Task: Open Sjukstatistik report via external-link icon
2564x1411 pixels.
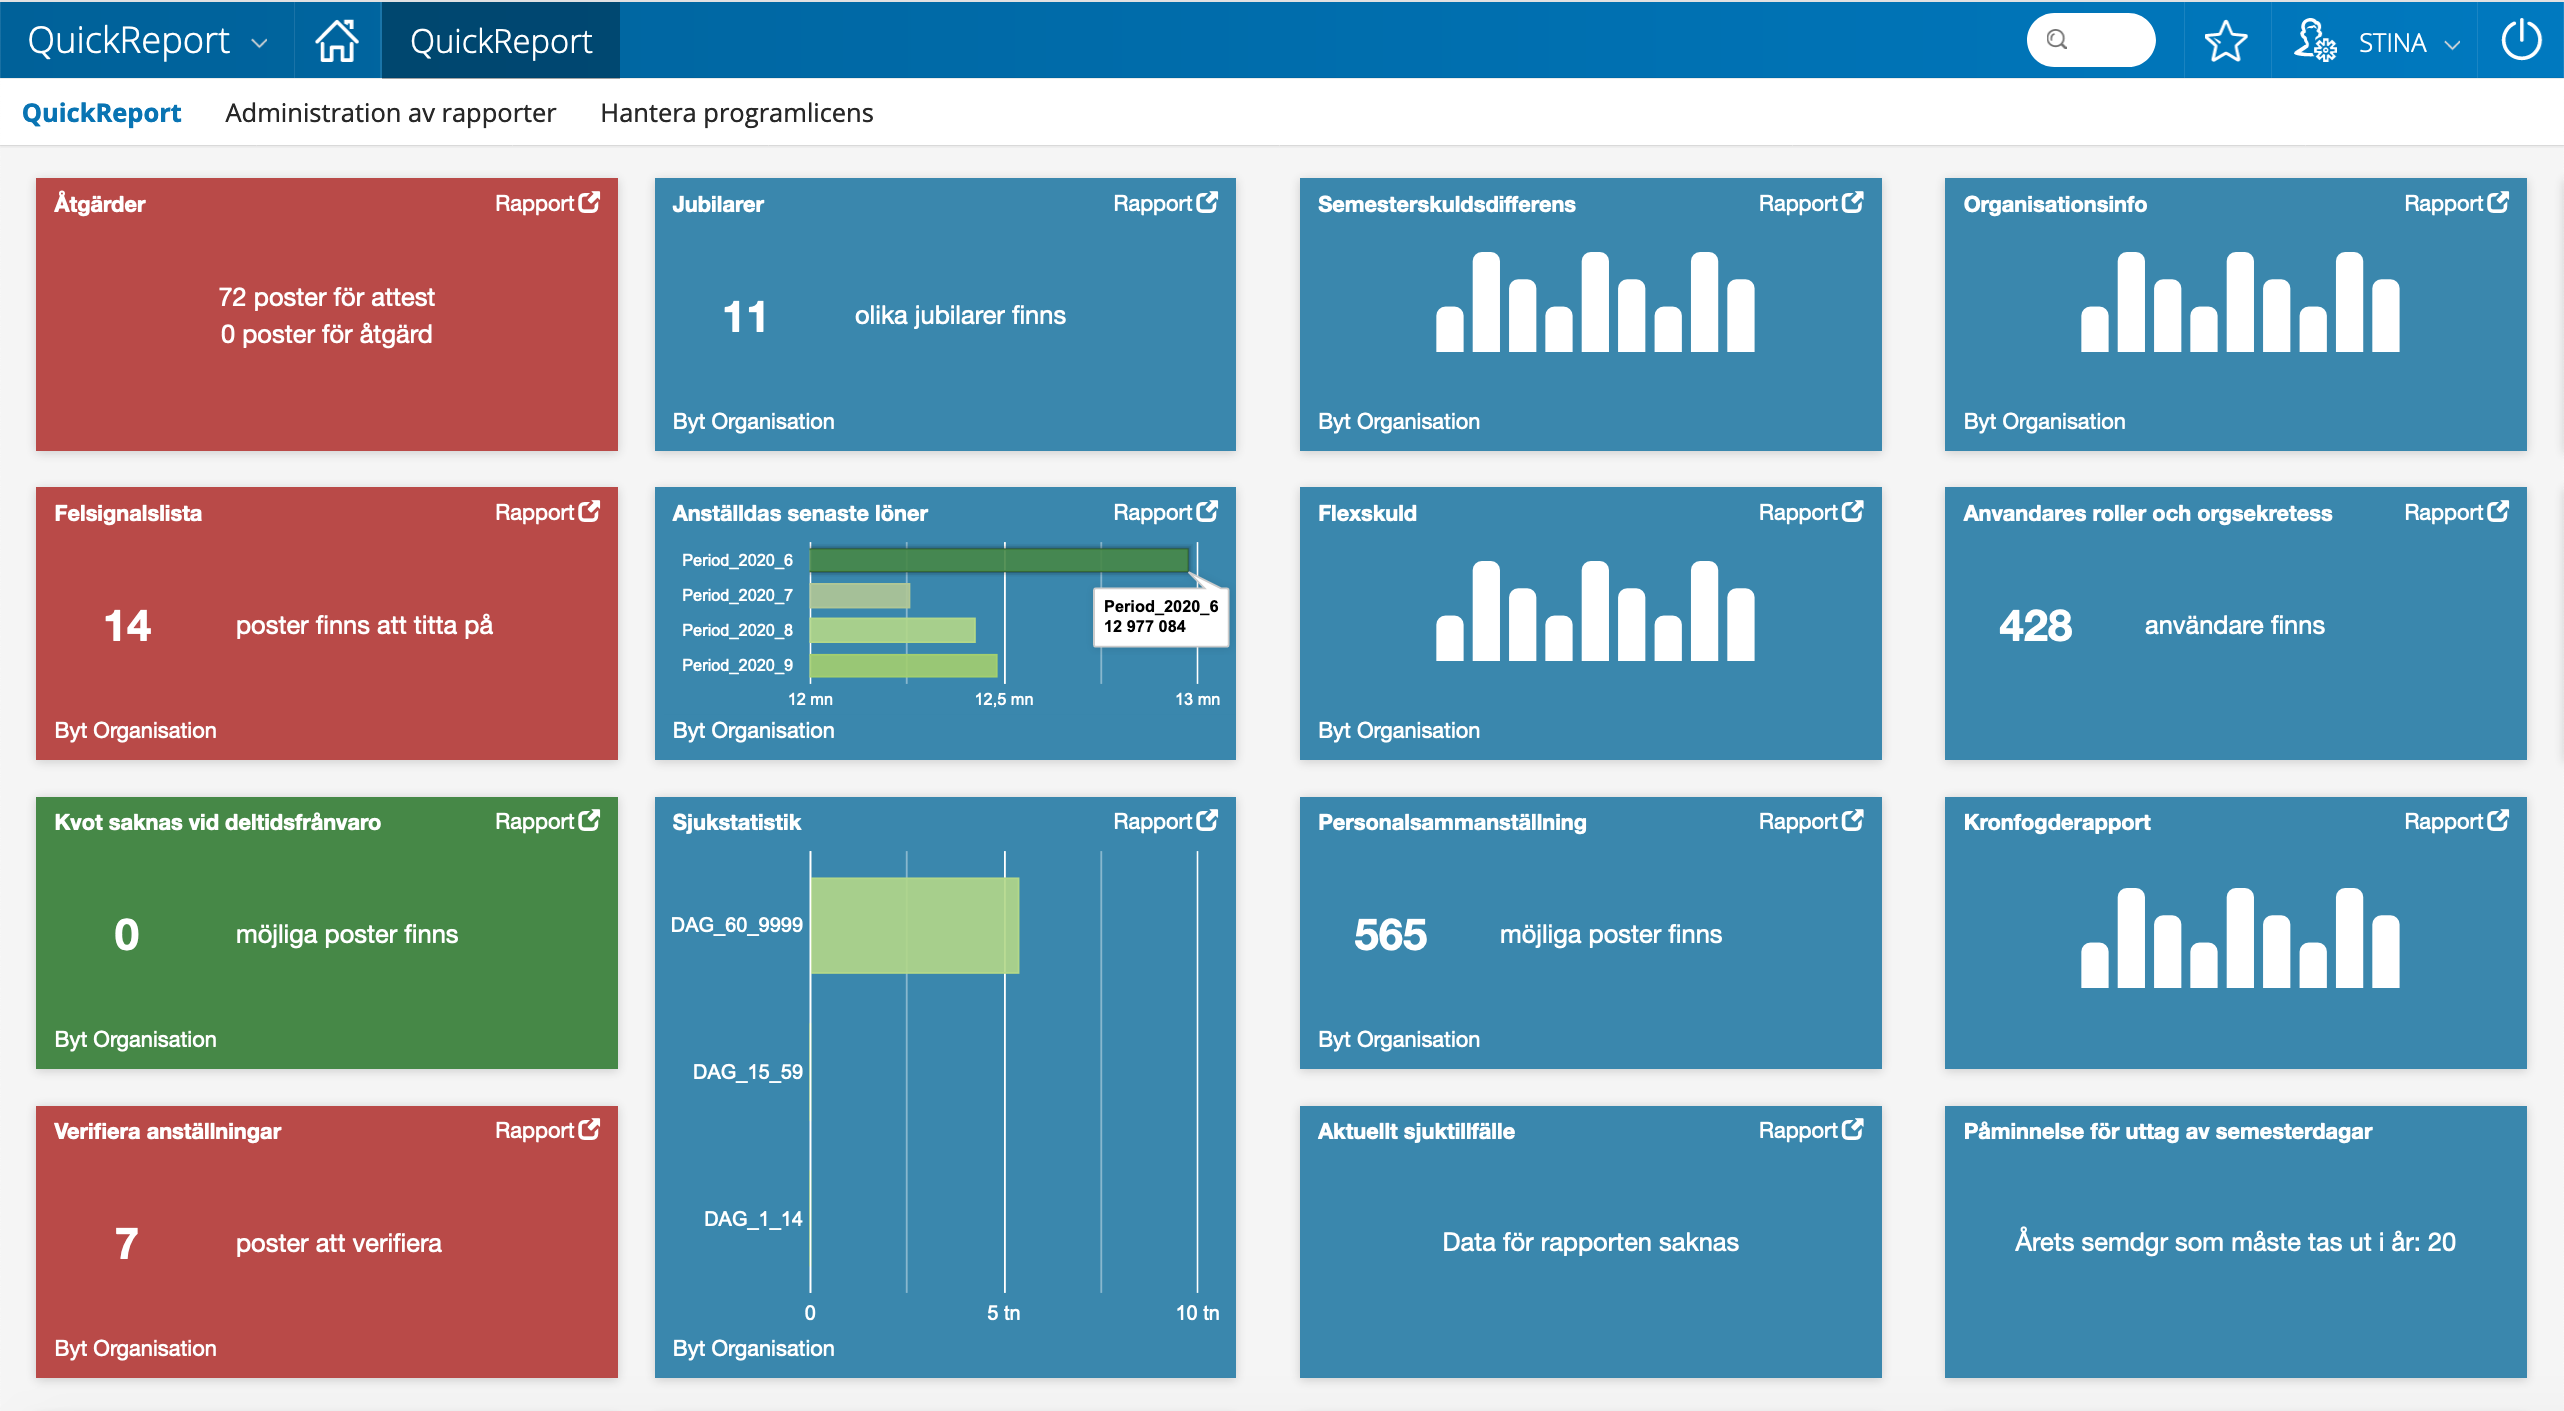Action: point(1207,820)
